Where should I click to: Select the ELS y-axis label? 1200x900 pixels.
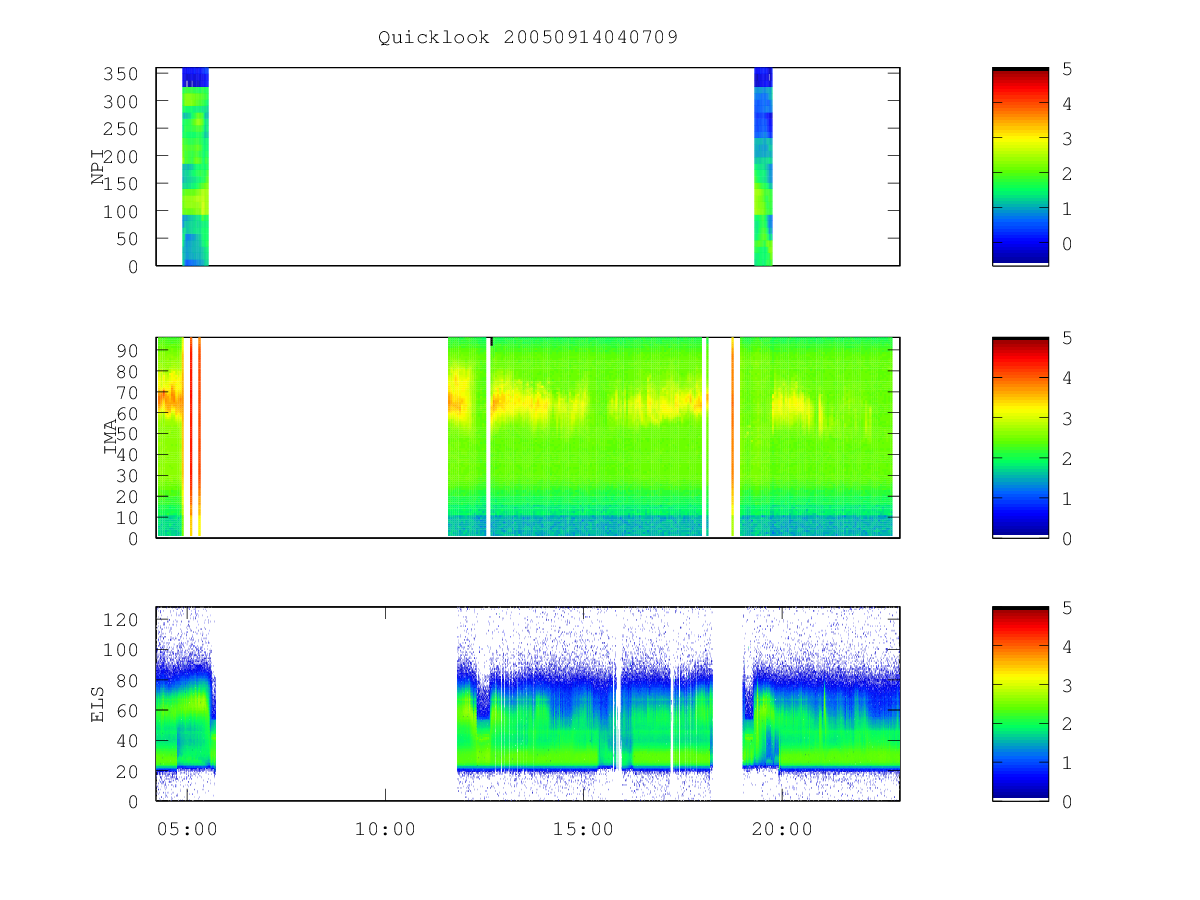99,704
